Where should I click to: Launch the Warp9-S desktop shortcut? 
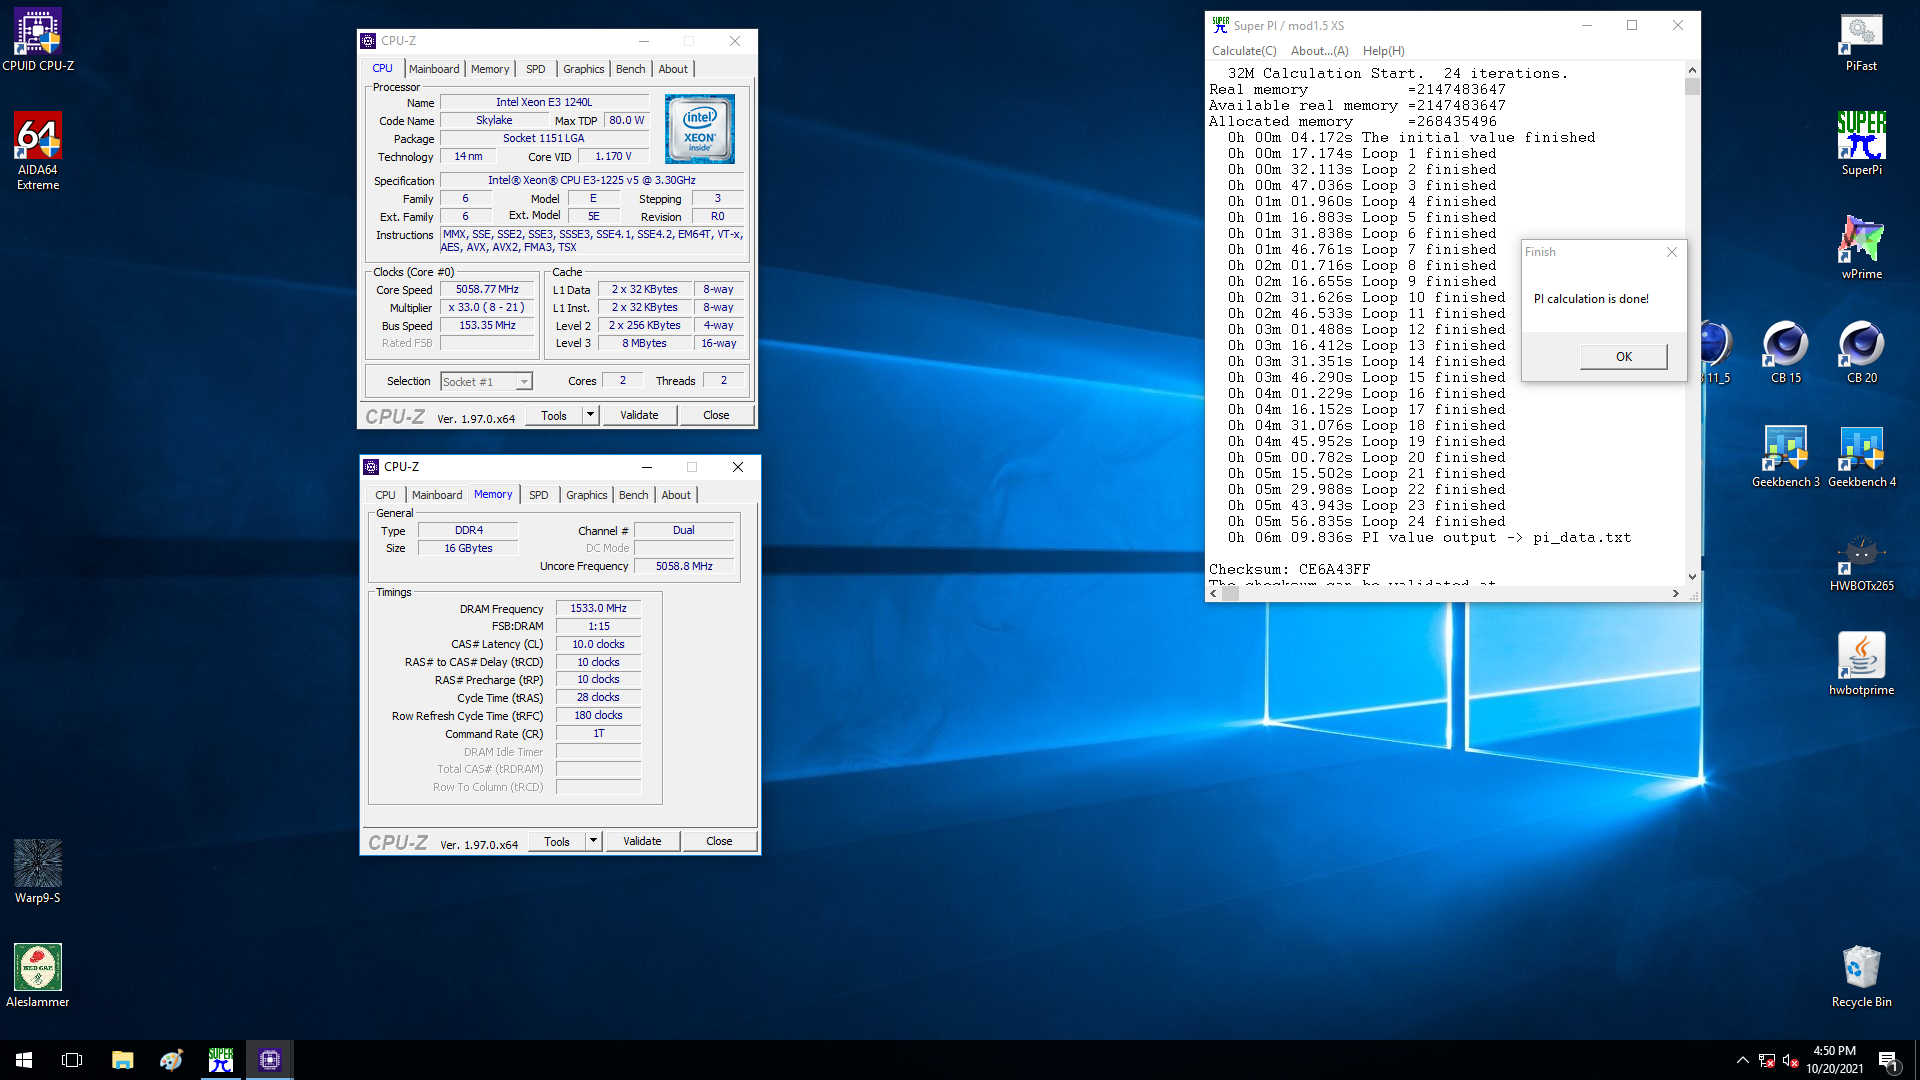coord(38,871)
